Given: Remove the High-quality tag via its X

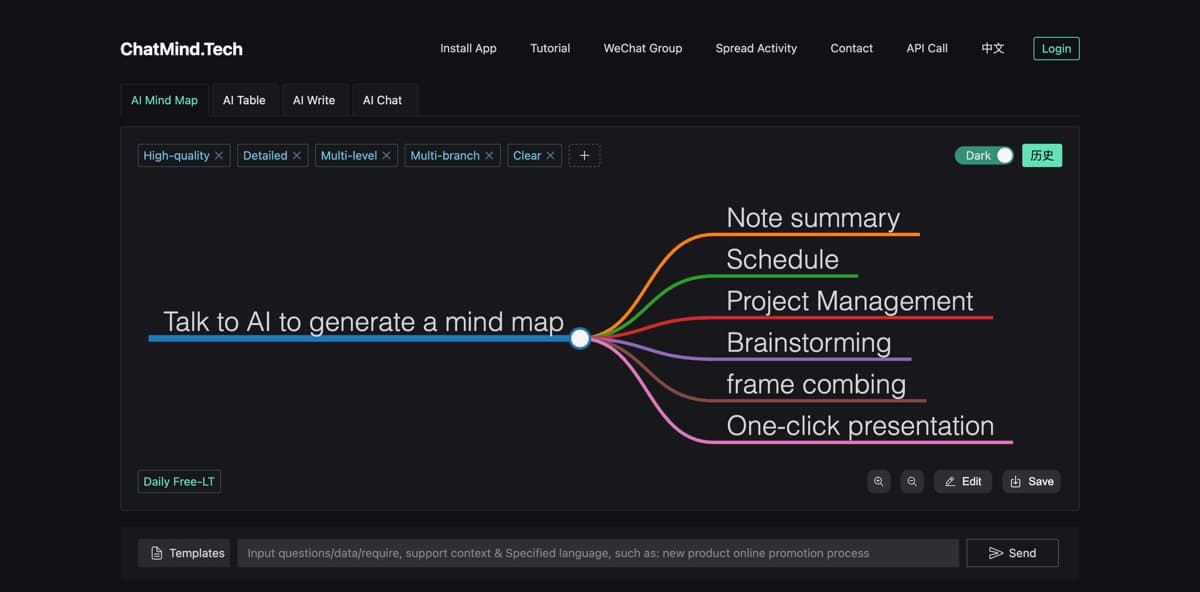Looking at the screenshot, I should [x=219, y=156].
